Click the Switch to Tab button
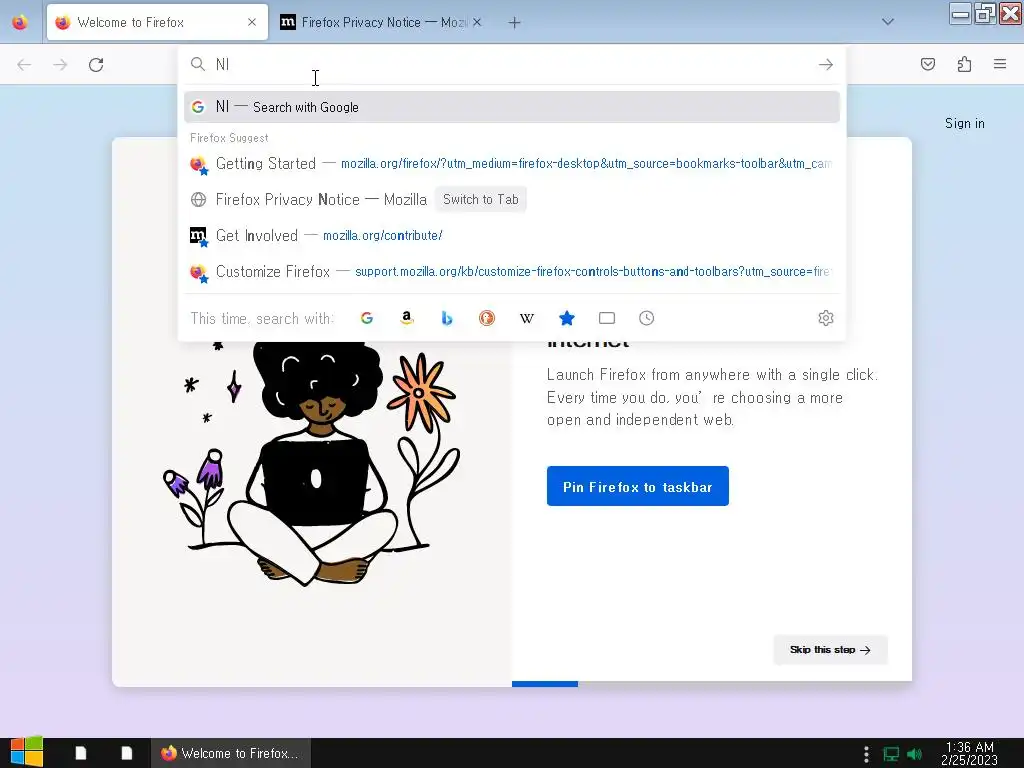 point(481,199)
